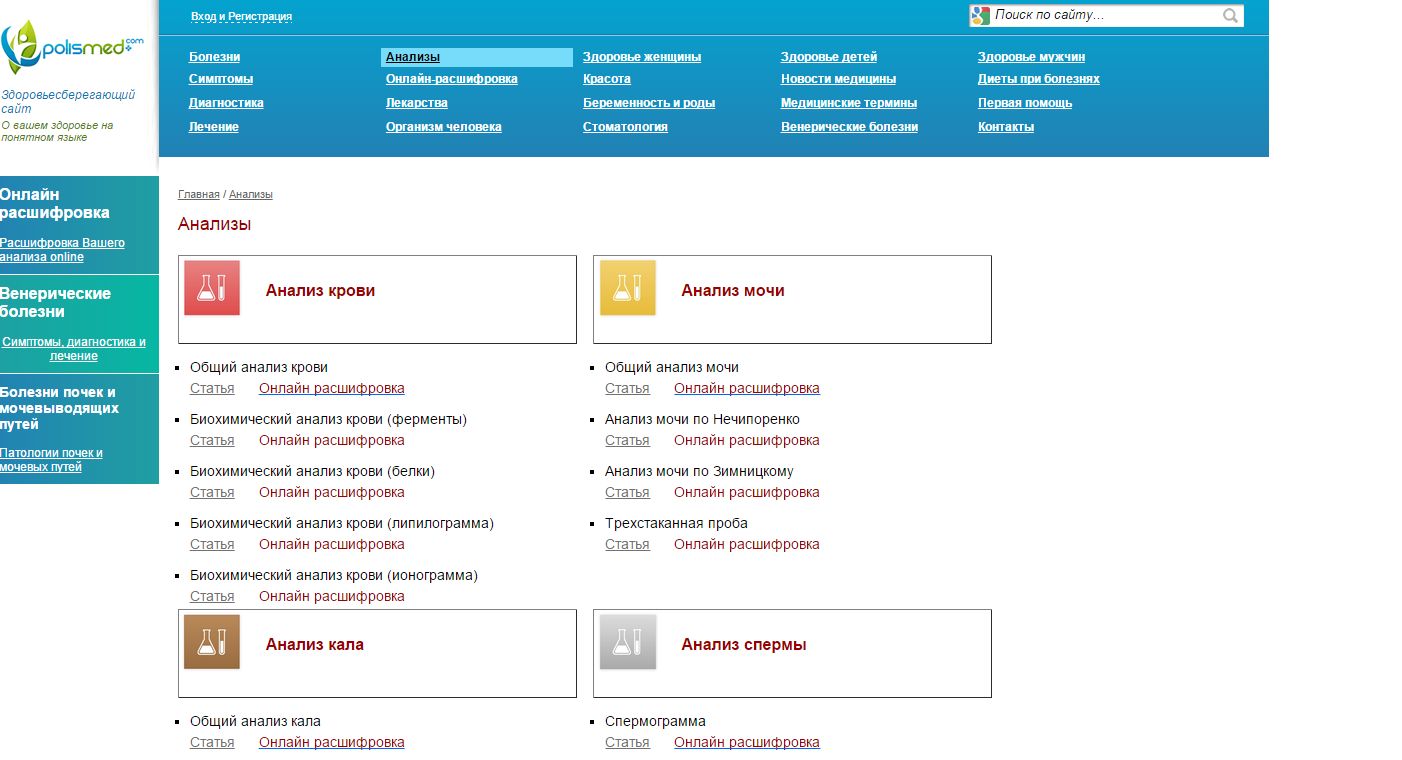The height and width of the screenshot is (760, 1402).
Task: Click the Google icon in search box
Action: (980, 16)
